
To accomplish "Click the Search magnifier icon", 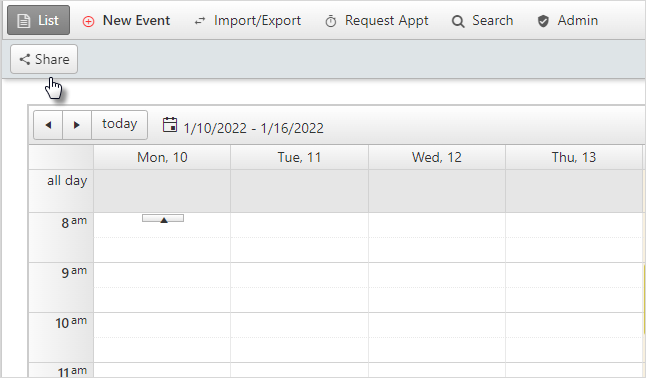I will coord(458,21).
